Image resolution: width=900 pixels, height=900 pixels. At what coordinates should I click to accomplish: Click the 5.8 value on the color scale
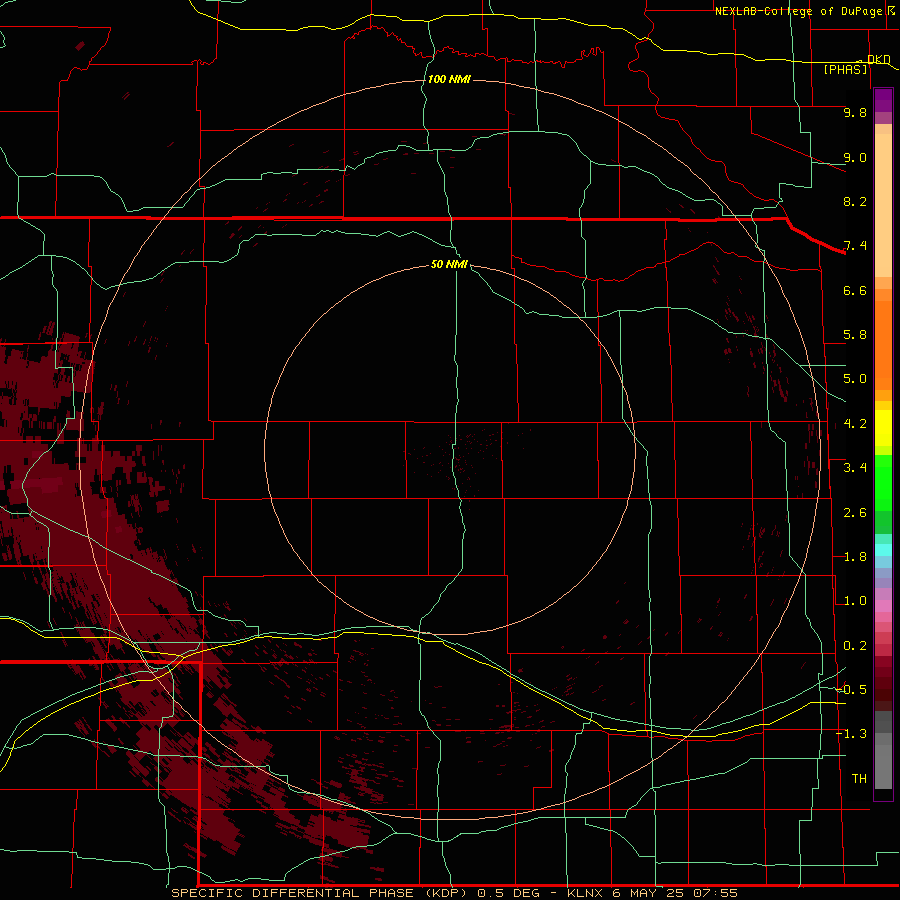click(855, 335)
